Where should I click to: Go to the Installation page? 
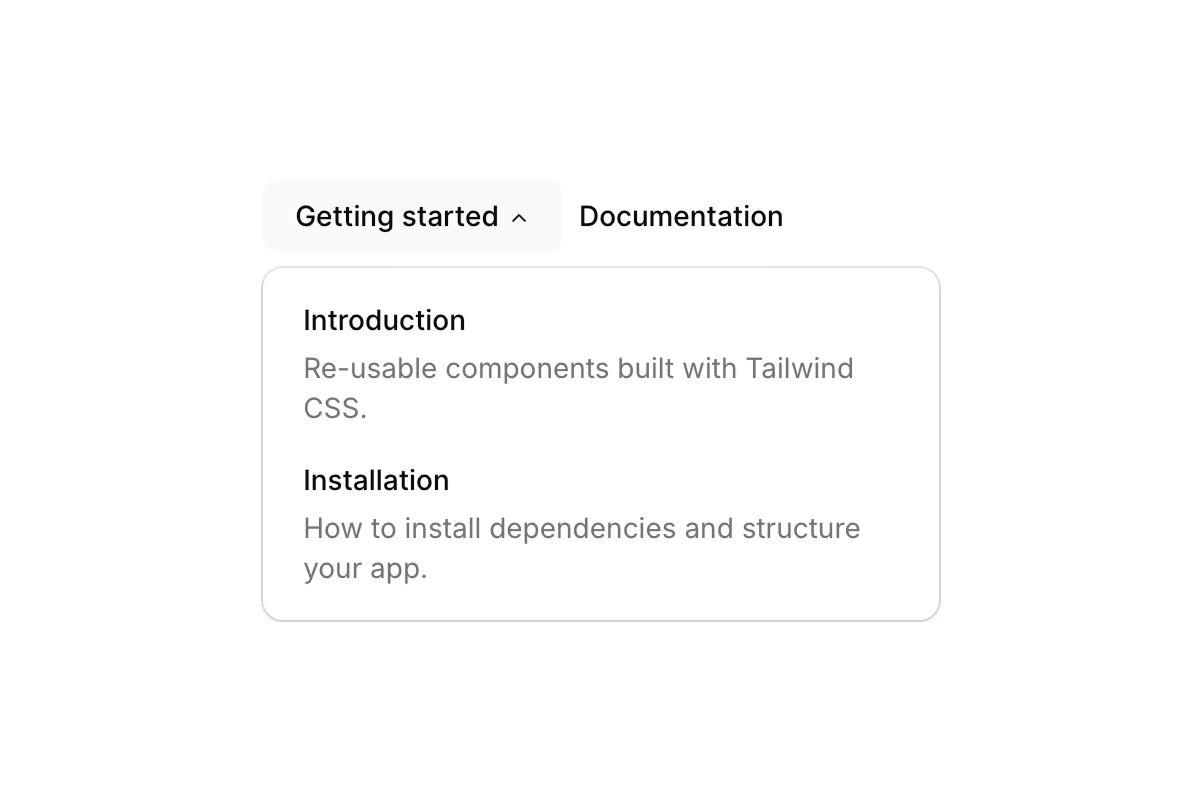pos(376,481)
